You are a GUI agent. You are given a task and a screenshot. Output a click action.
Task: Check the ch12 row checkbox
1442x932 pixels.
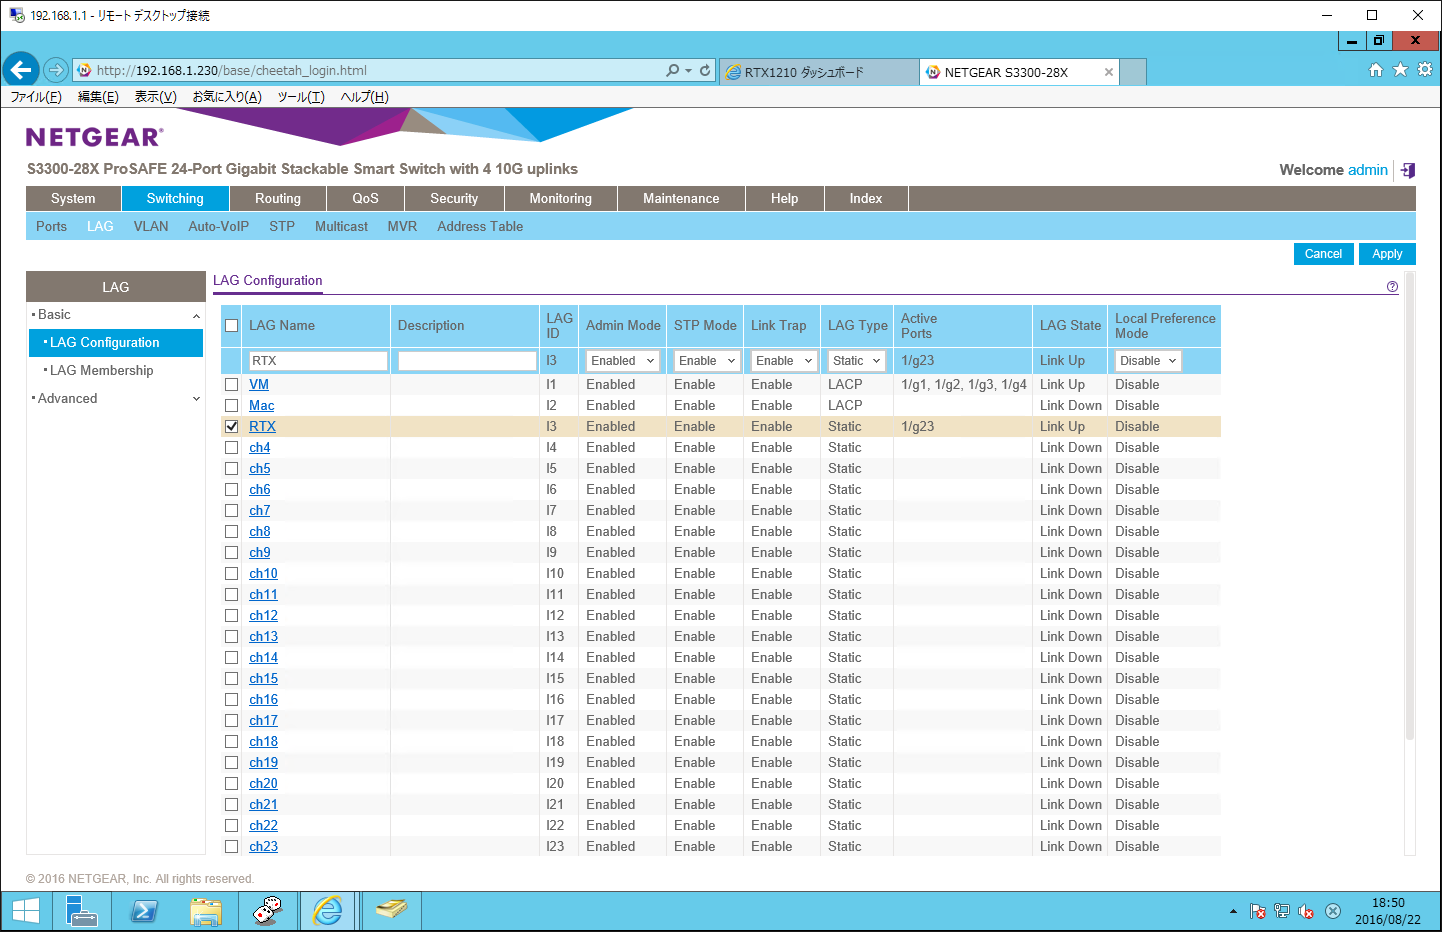232,615
